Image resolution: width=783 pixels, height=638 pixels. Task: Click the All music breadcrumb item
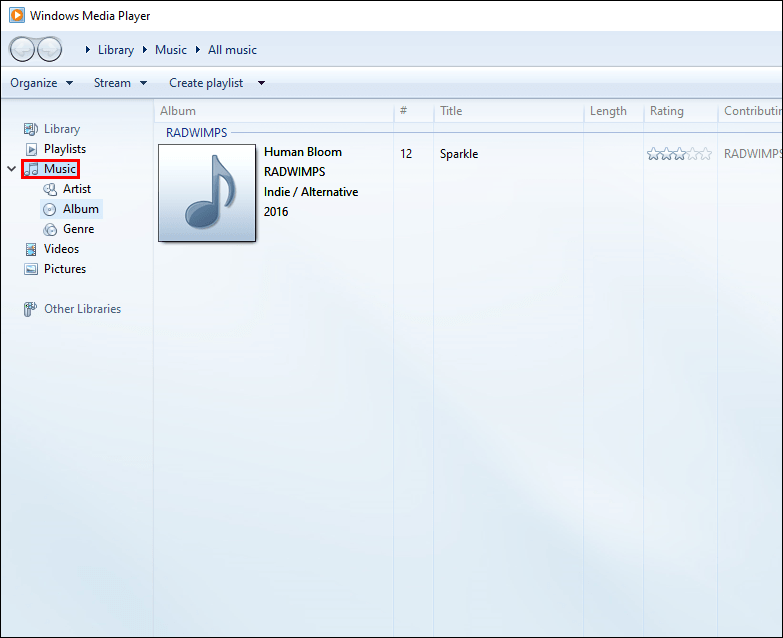pos(232,50)
